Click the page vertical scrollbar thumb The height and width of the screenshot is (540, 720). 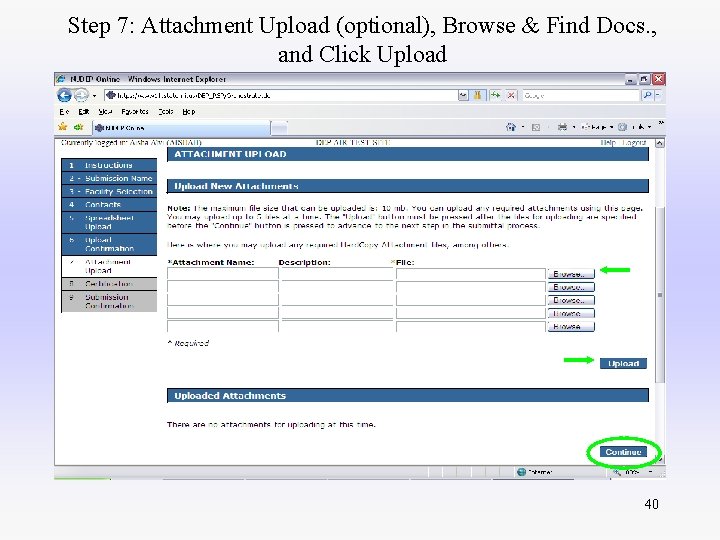click(x=660, y=295)
